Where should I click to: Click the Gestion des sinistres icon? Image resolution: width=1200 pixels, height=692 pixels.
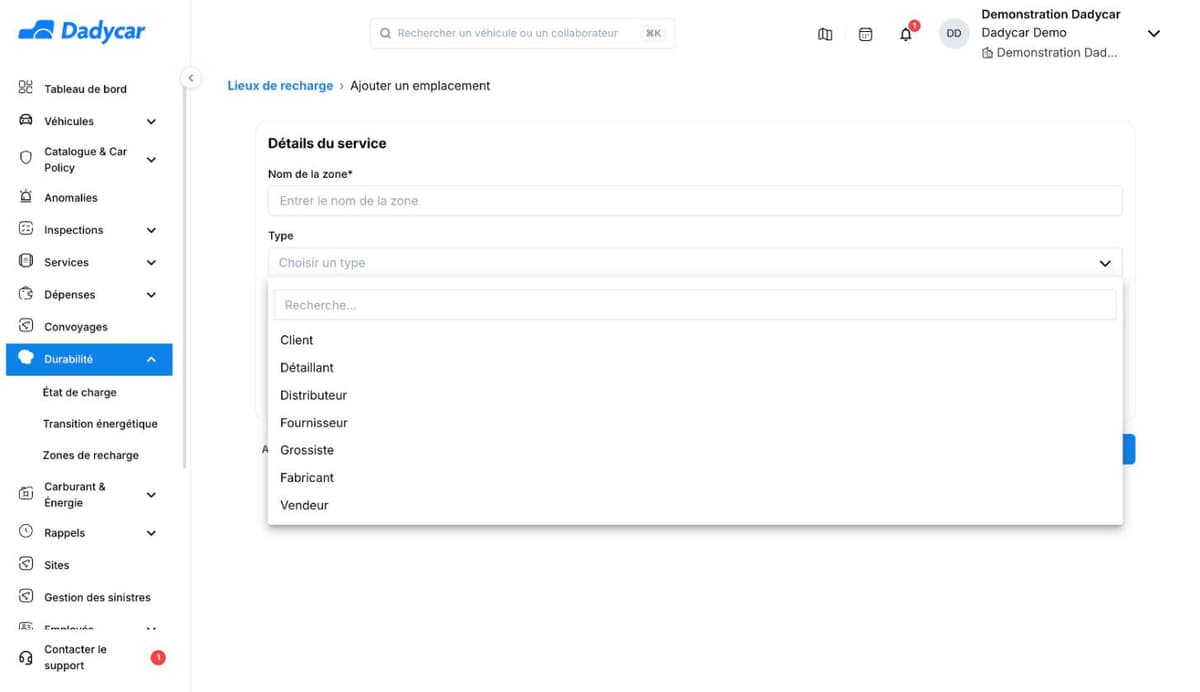tap(26, 596)
